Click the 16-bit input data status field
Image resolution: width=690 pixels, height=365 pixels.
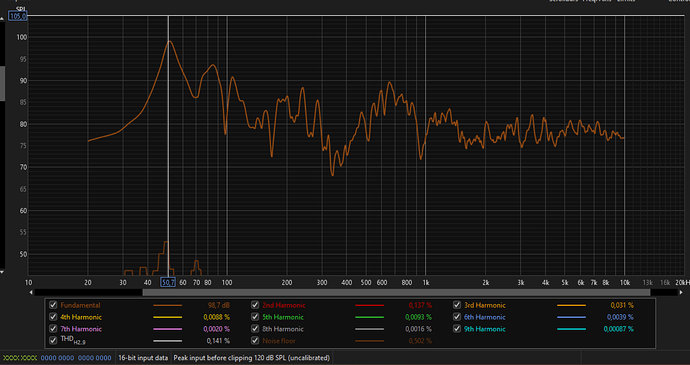[143, 358]
